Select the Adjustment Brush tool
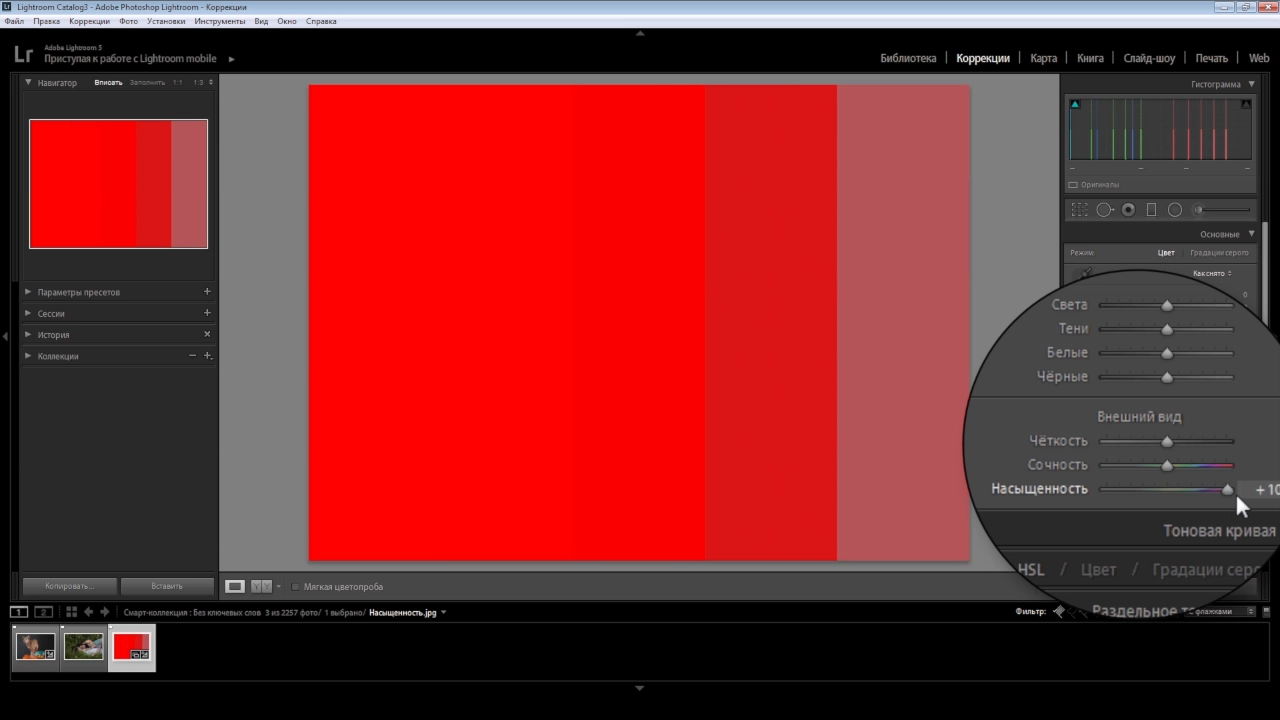 (x=1222, y=210)
